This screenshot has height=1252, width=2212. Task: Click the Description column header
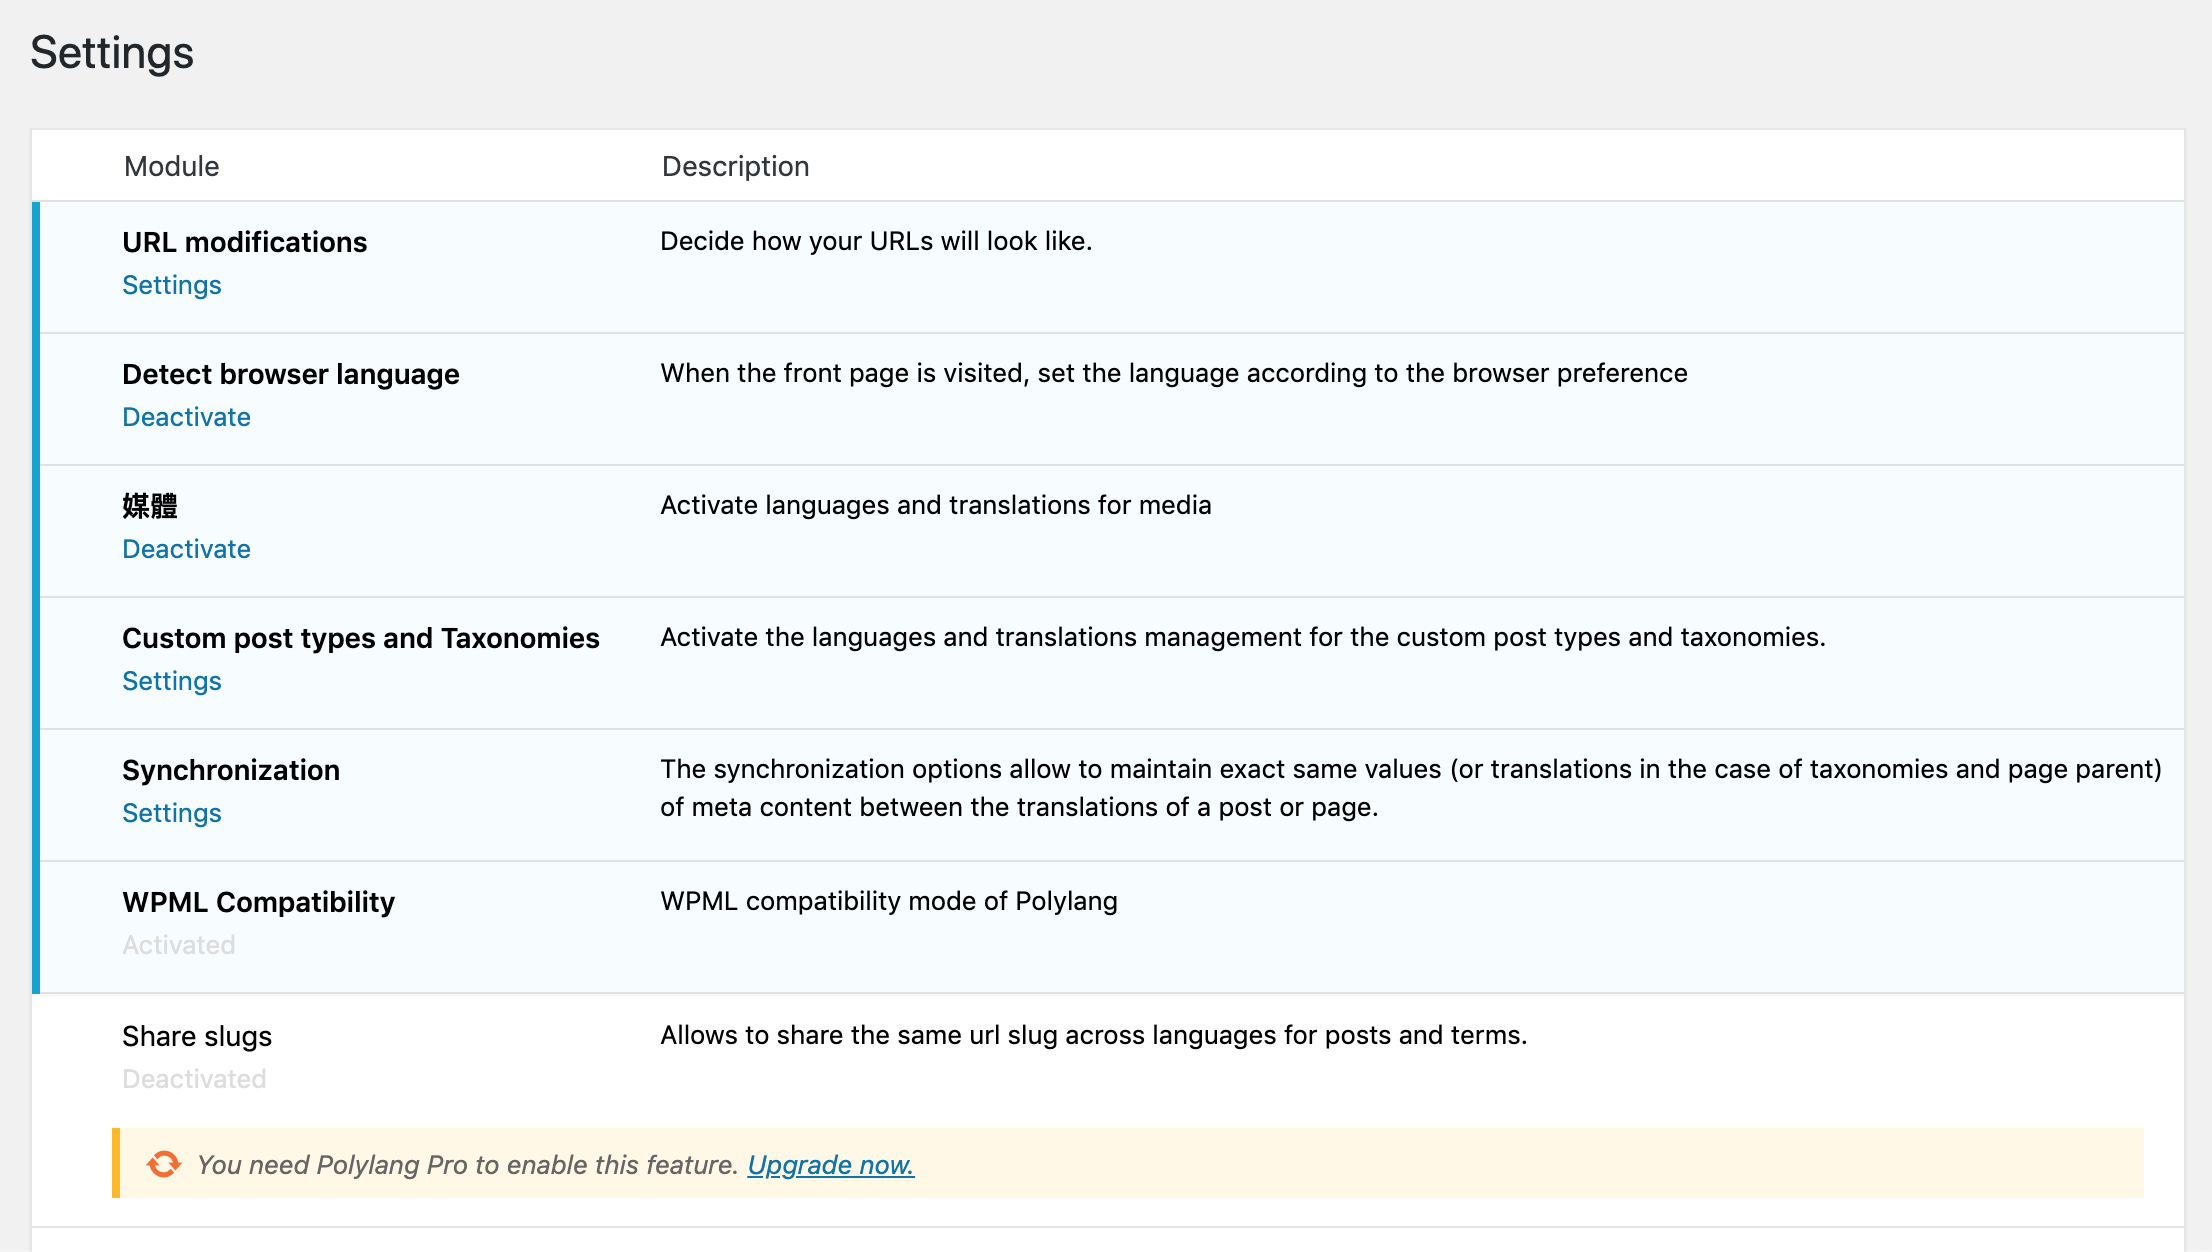coord(735,166)
